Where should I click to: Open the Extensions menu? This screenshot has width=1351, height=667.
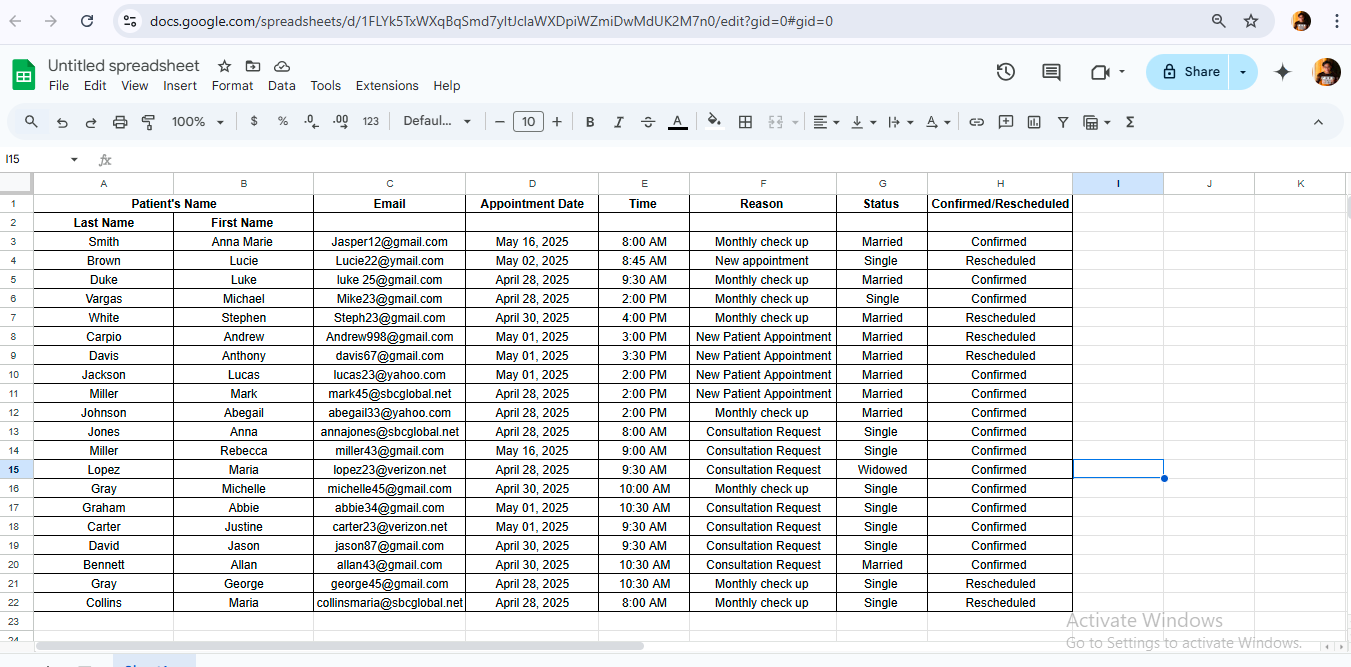coord(387,86)
